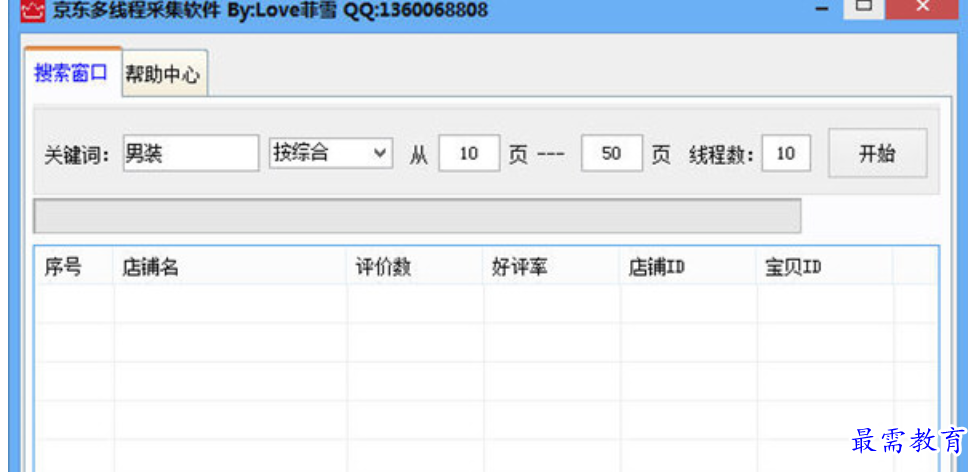Viewport: 973px width, 472px height.
Task: Click the 评价数 column header
Action: [415, 266]
